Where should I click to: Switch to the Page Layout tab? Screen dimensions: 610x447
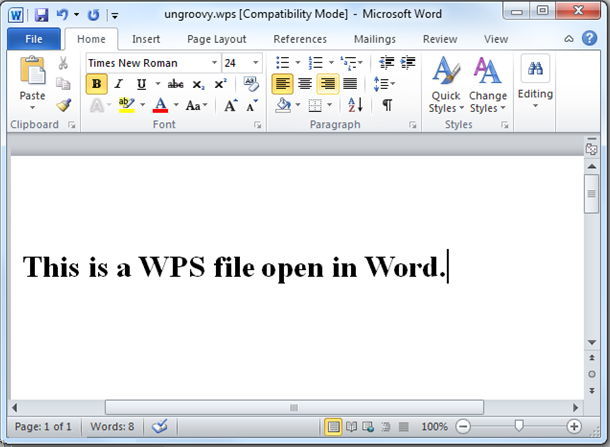[x=217, y=39]
